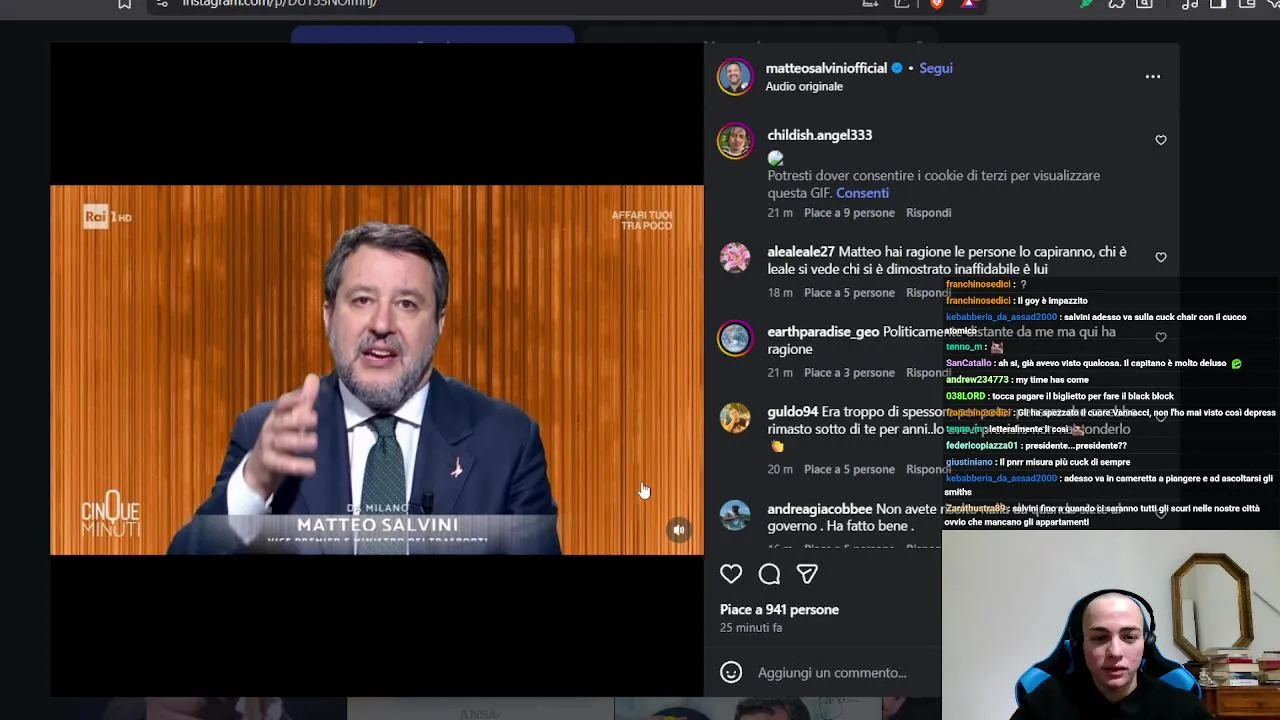Click the Matteo Salvini video player
The image size is (1280, 720).
click(x=377, y=370)
